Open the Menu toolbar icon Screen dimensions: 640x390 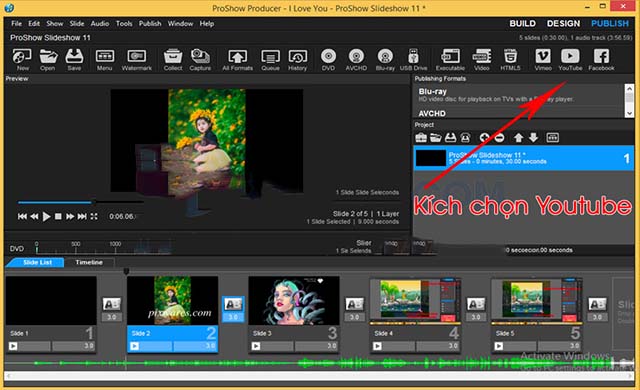[x=104, y=60]
